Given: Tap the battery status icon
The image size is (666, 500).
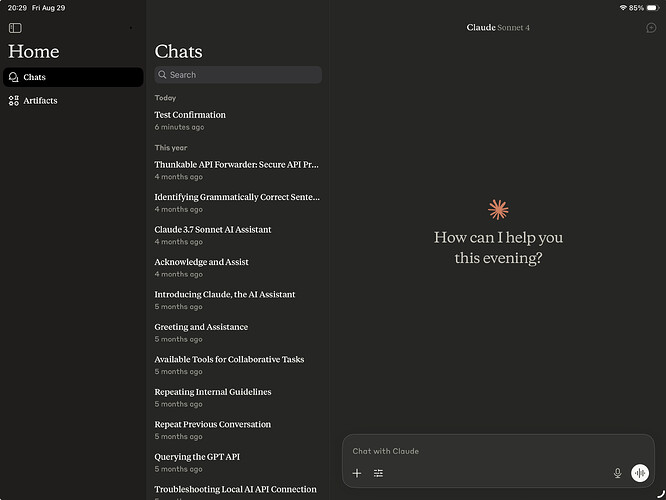Looking at the screenshot, I should 652,8.
